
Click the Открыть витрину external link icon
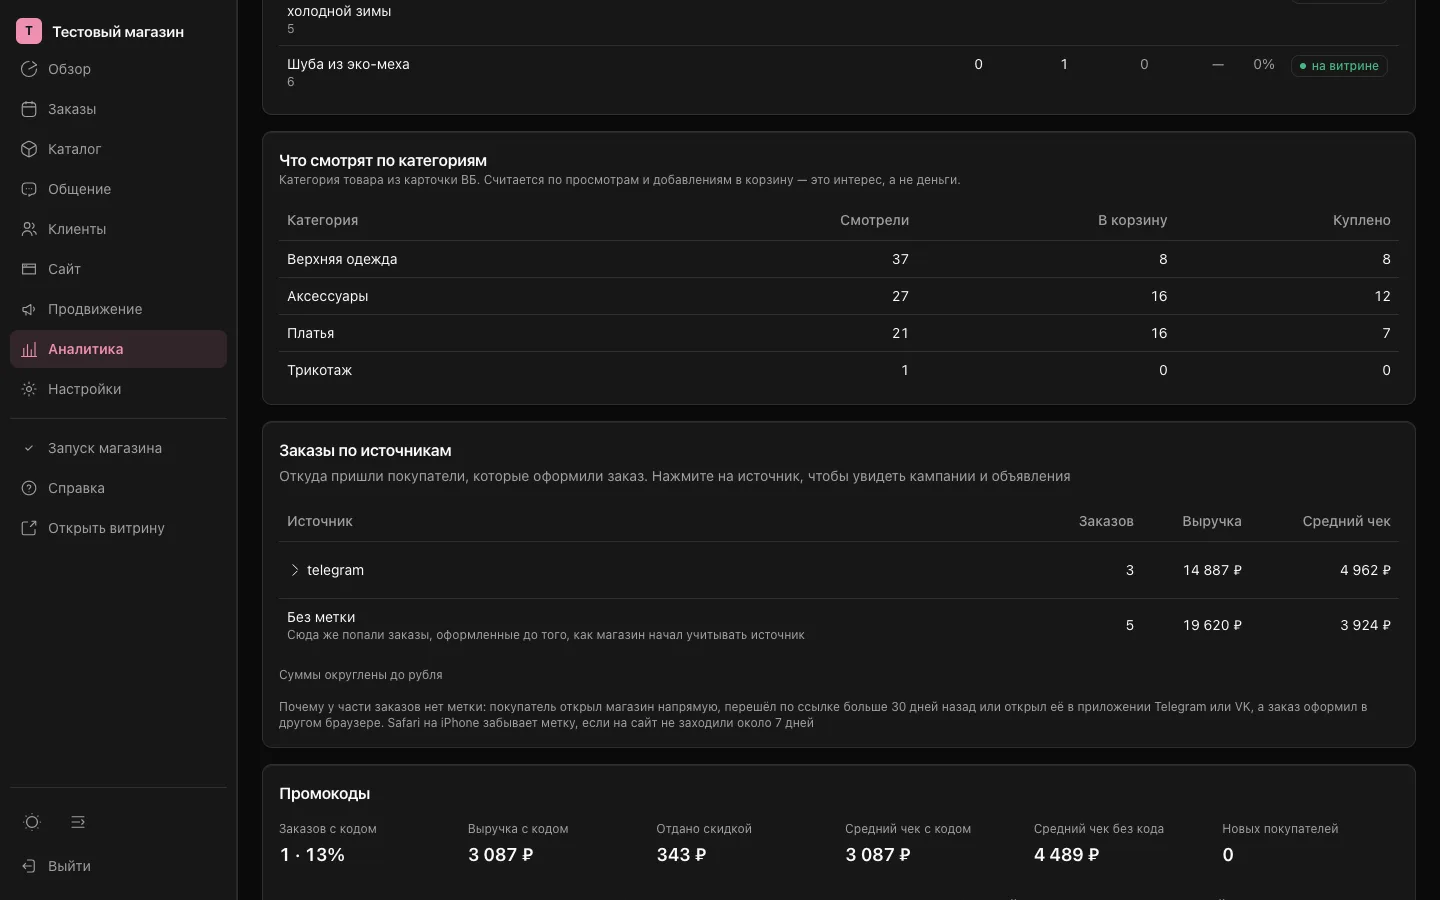(29, 528)
